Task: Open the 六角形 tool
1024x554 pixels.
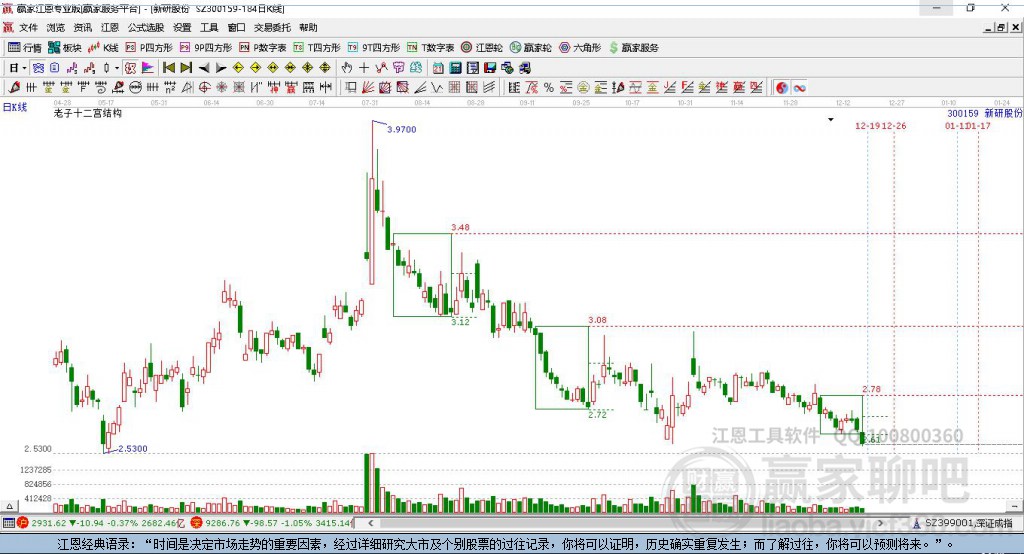Action: 580,48
